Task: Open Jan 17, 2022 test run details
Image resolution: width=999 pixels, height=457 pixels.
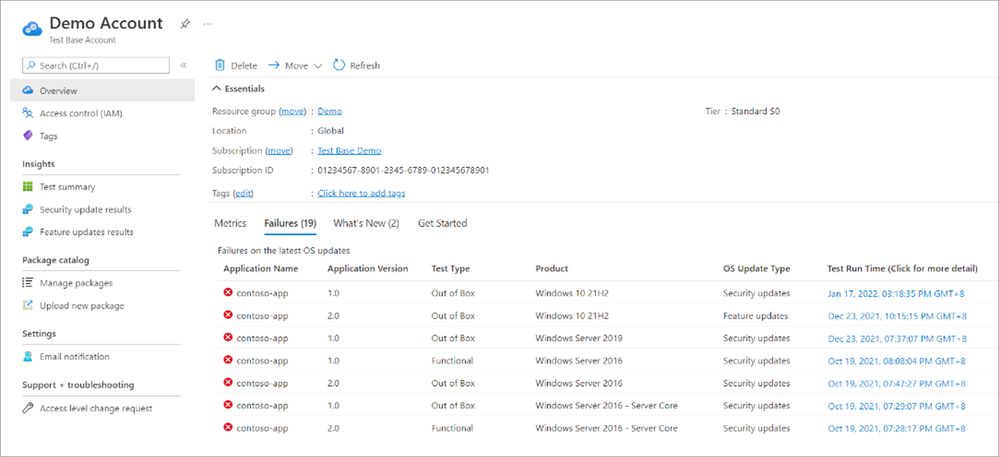Action: pyautogui.click(x=896, y=294)
